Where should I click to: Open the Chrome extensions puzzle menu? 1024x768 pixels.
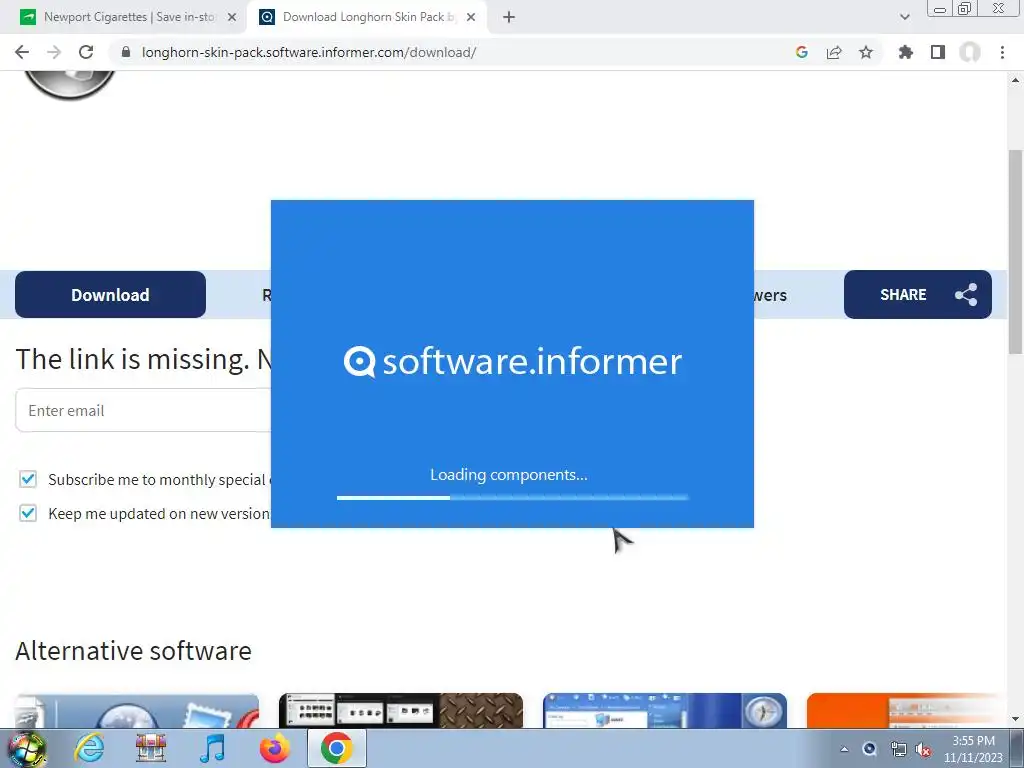(x=905, y=52)
